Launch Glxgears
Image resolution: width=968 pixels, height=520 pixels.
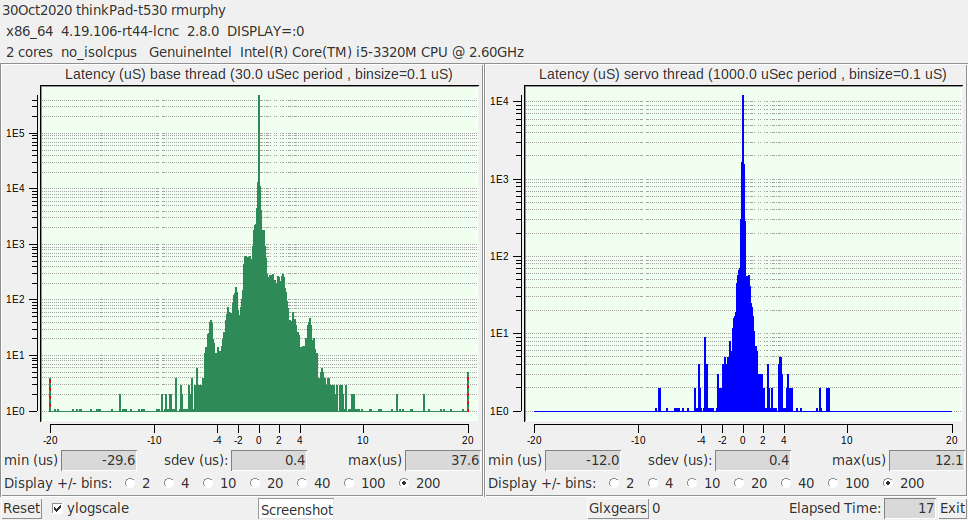point(618,508)
